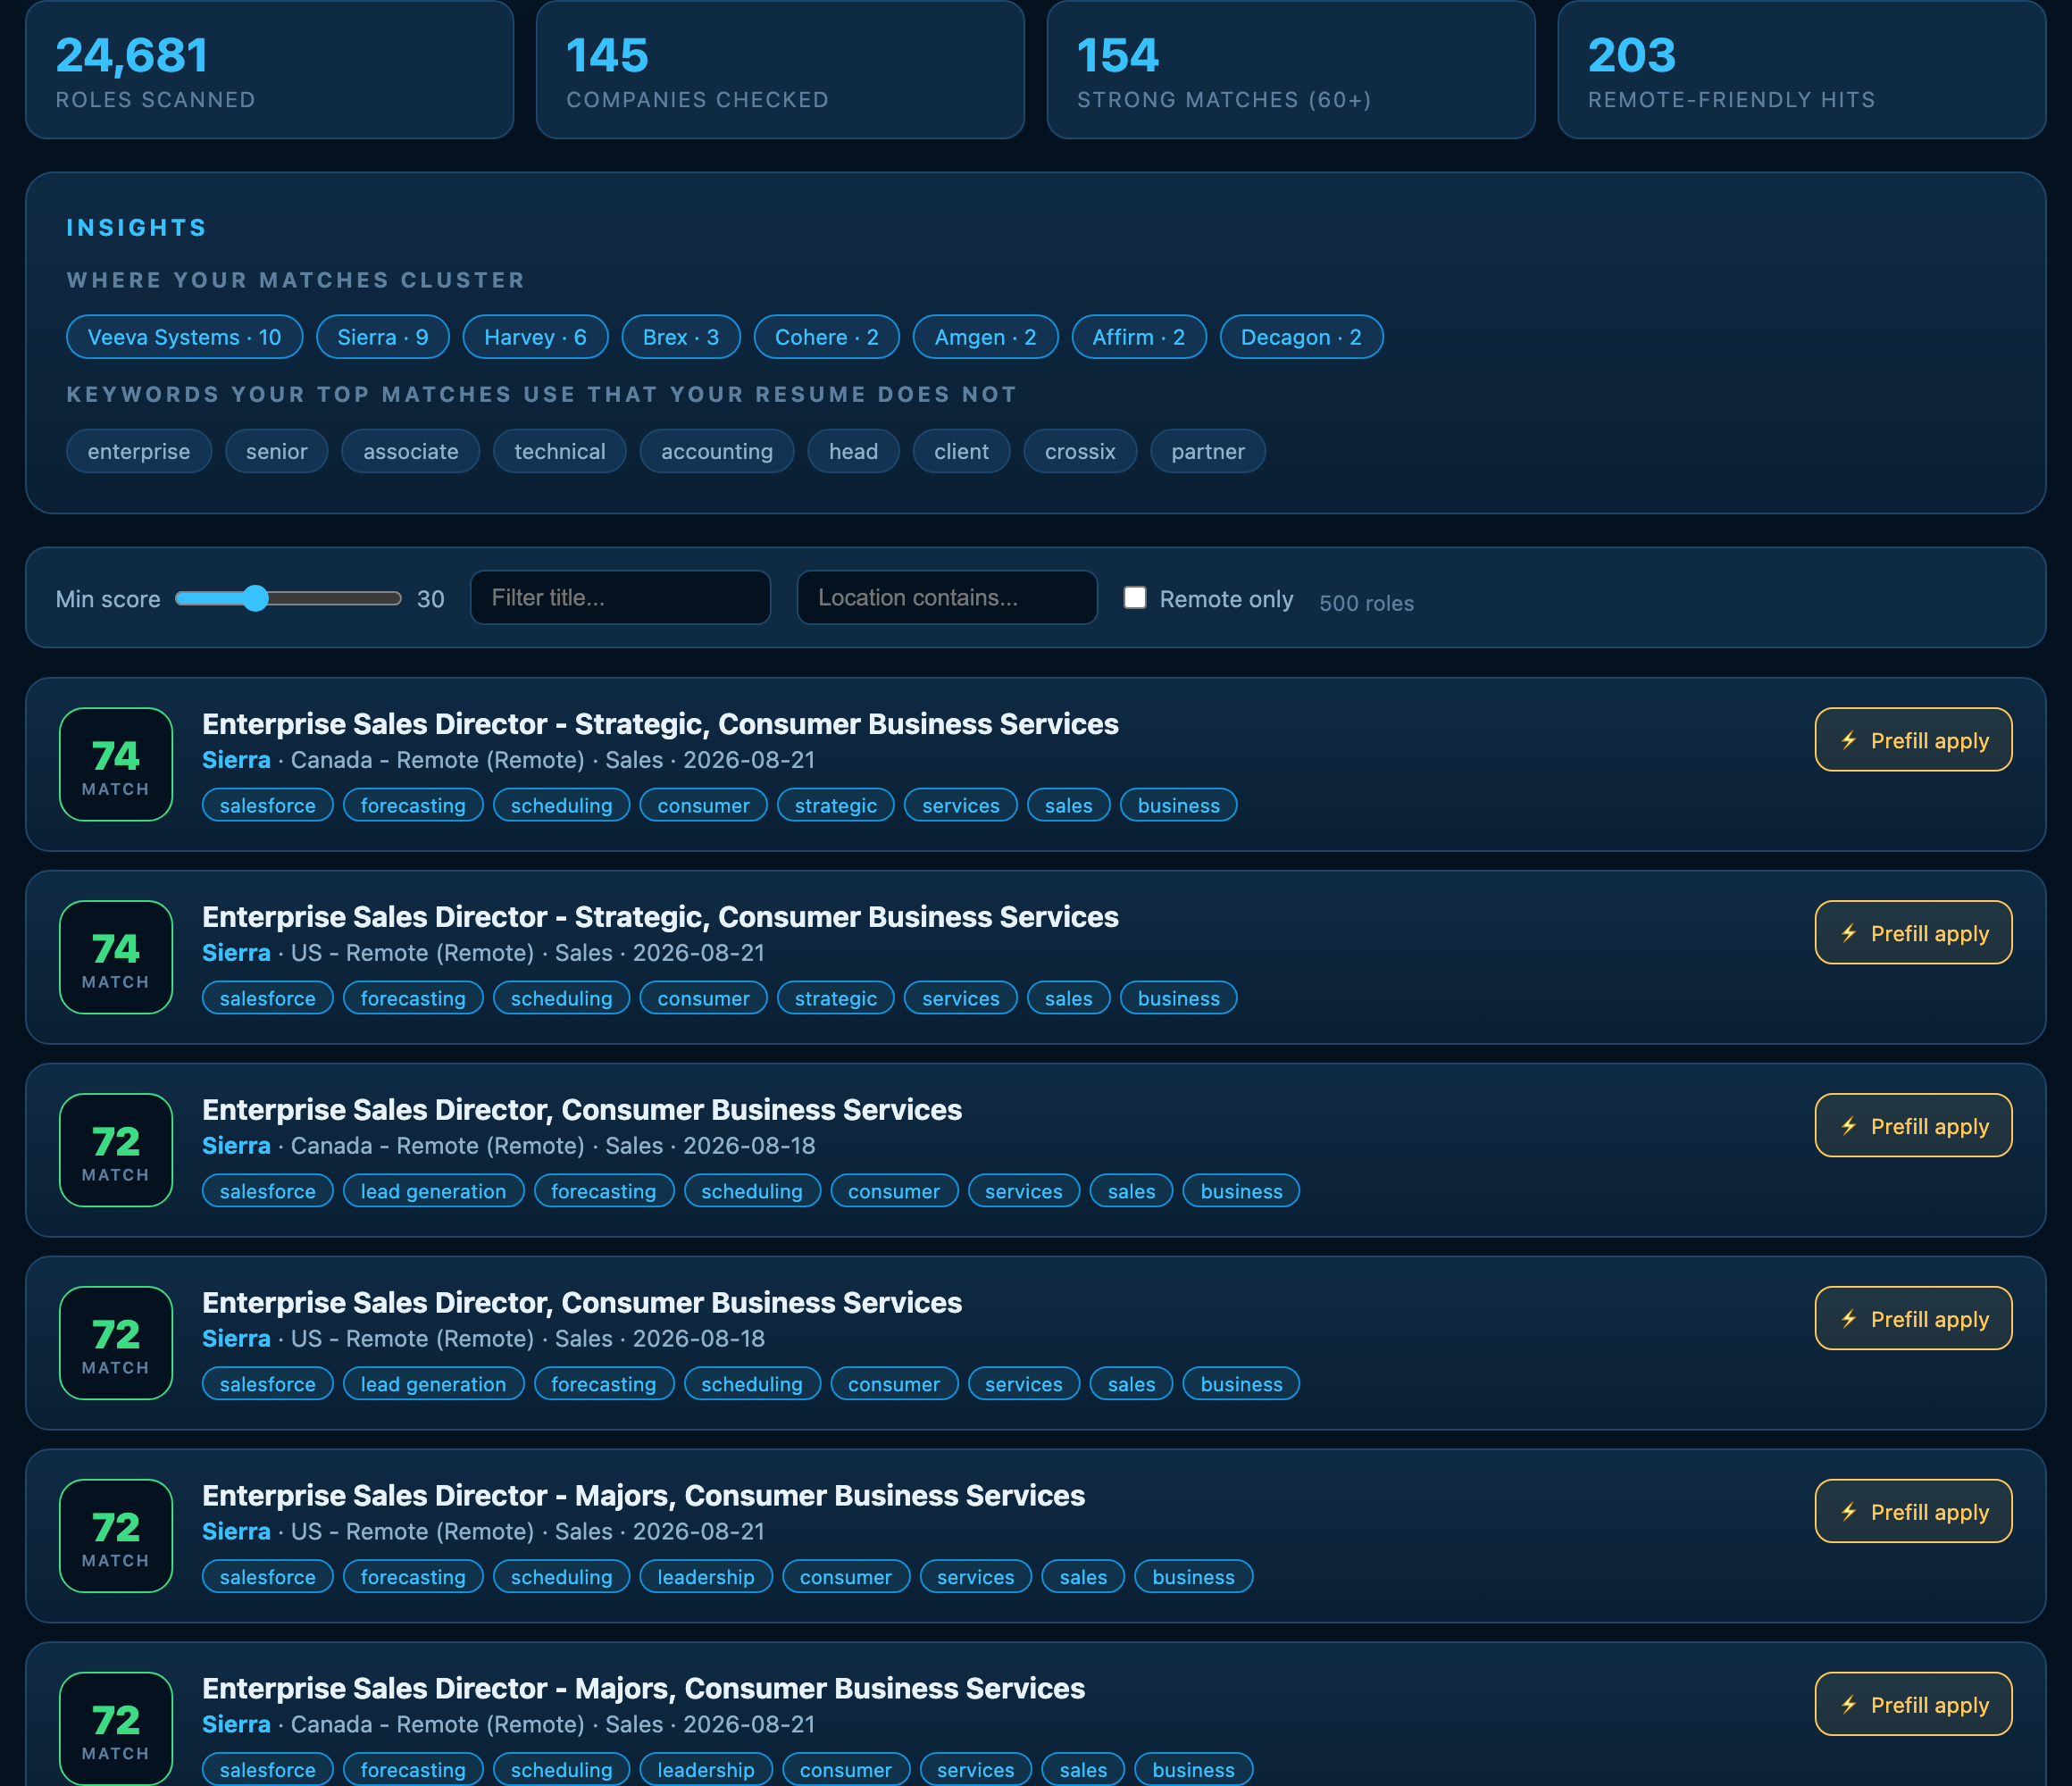Click the strategic tag in the first role
2072x1786 pixels.
click(836, 805)
